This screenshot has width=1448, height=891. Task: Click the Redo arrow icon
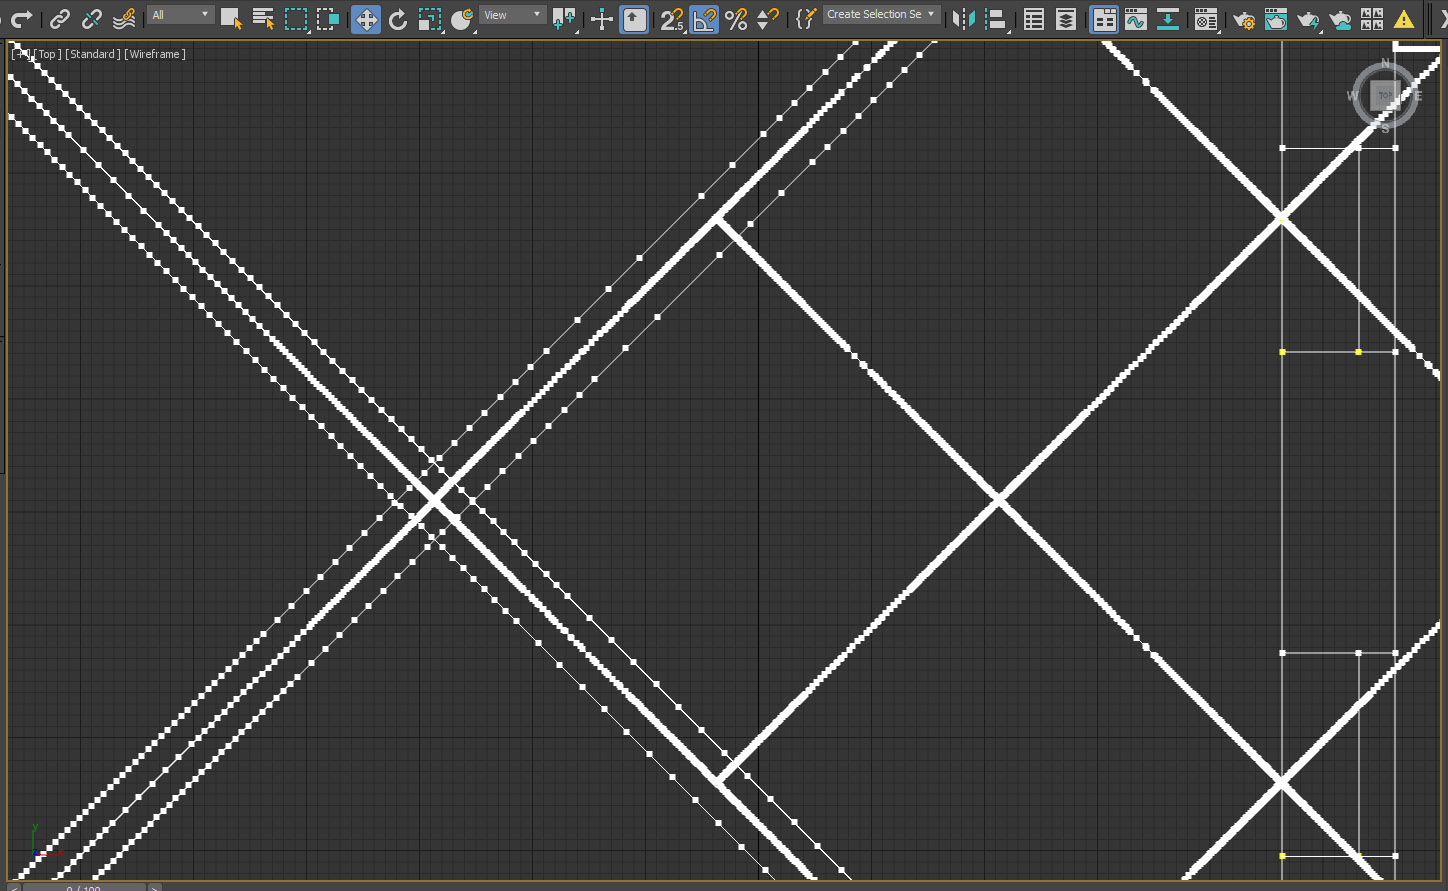click(x=21, y=18)
